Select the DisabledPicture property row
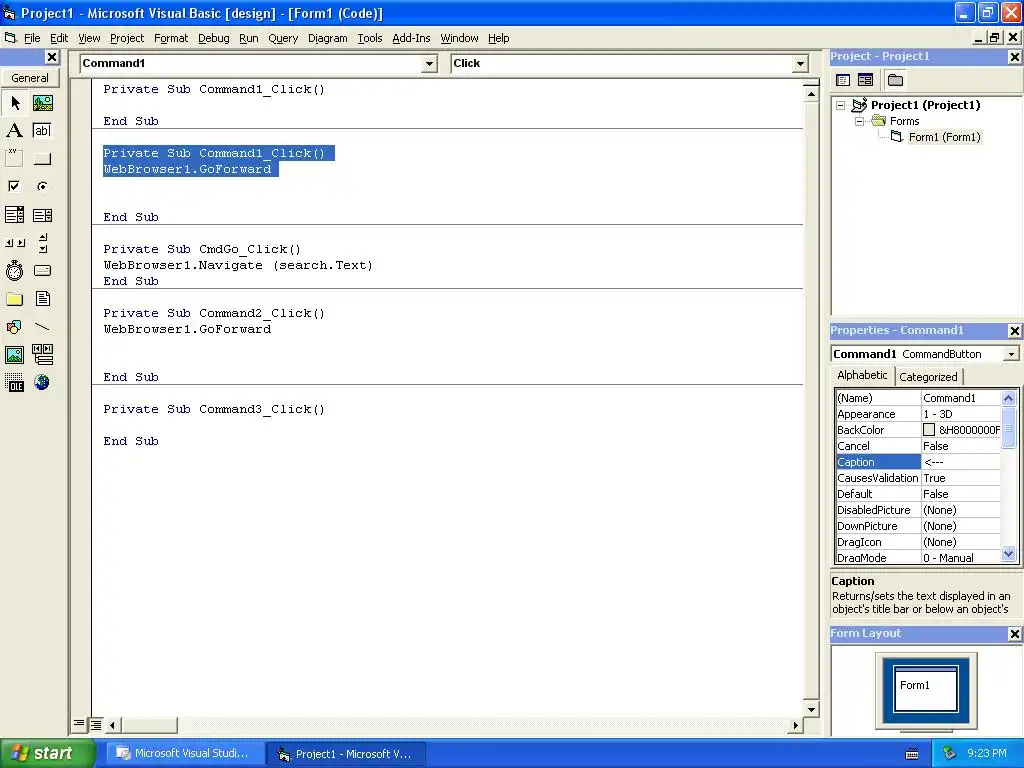 [x=918, y=510]
